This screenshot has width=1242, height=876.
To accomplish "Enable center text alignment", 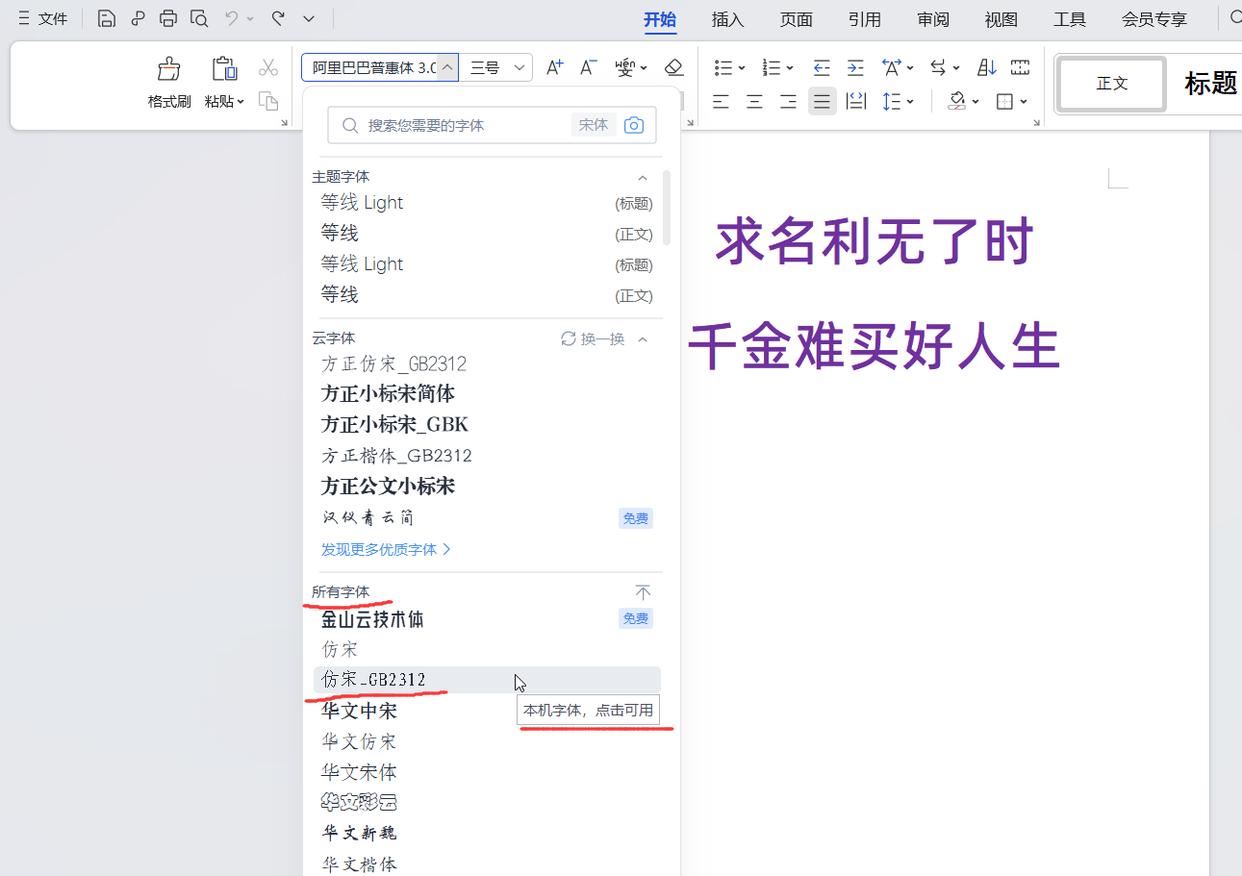I will (754, 101).
